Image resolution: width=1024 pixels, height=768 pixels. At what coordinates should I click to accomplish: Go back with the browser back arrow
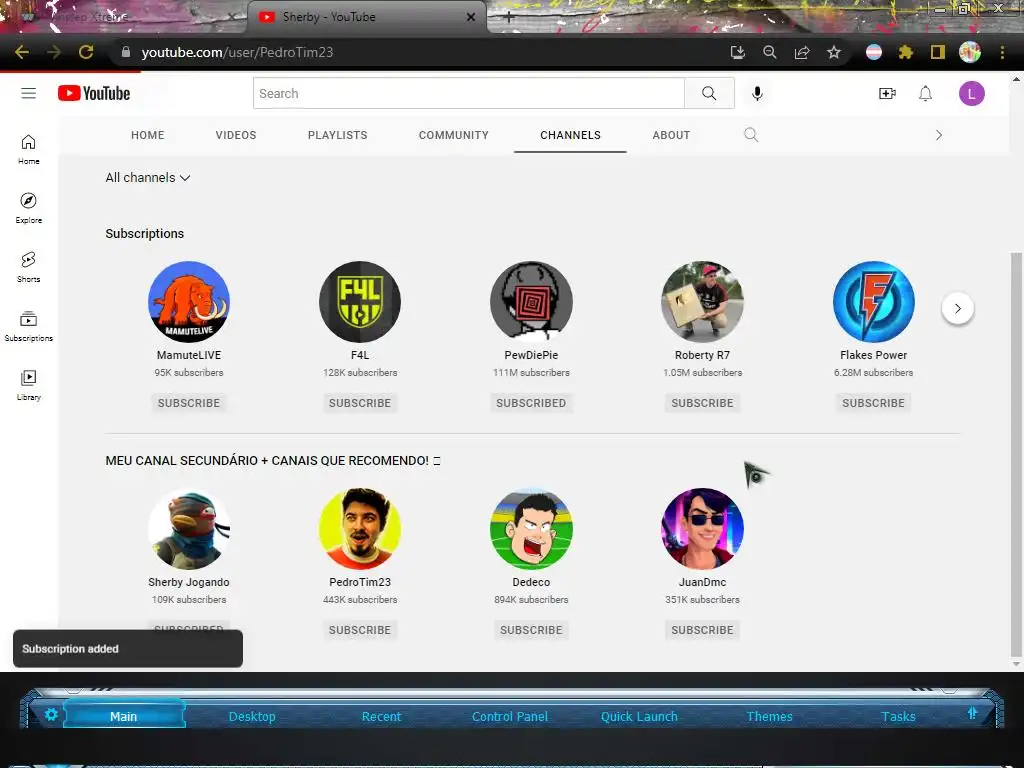pyautogui.click(x=22, y=52)
